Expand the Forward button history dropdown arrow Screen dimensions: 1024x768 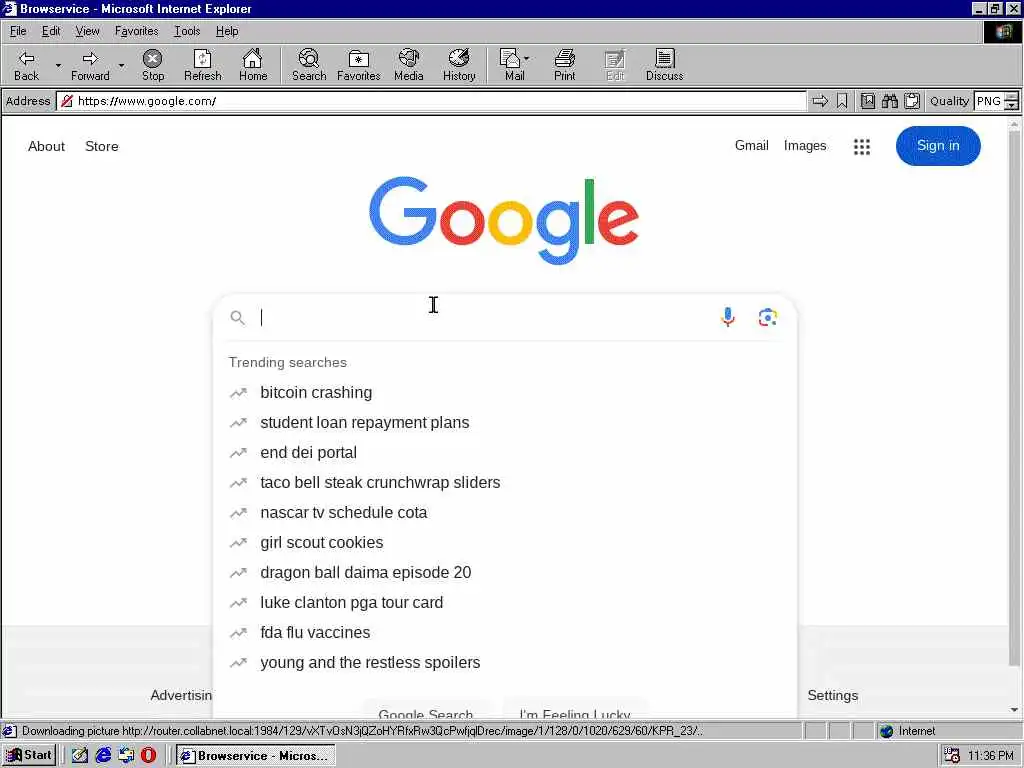[121, 65]
